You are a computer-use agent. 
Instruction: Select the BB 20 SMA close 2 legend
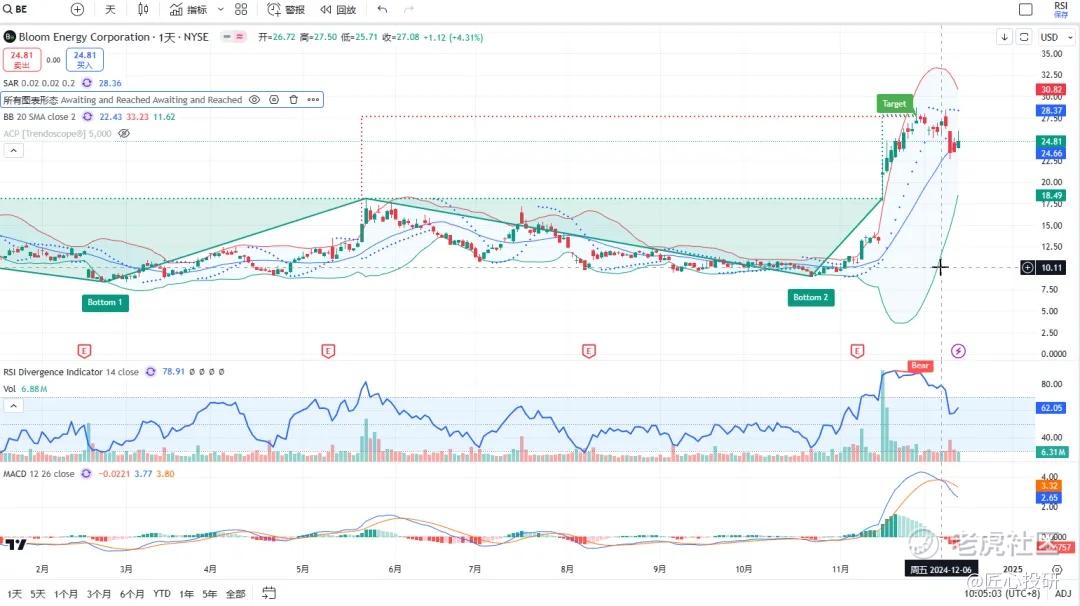point(39,116)
